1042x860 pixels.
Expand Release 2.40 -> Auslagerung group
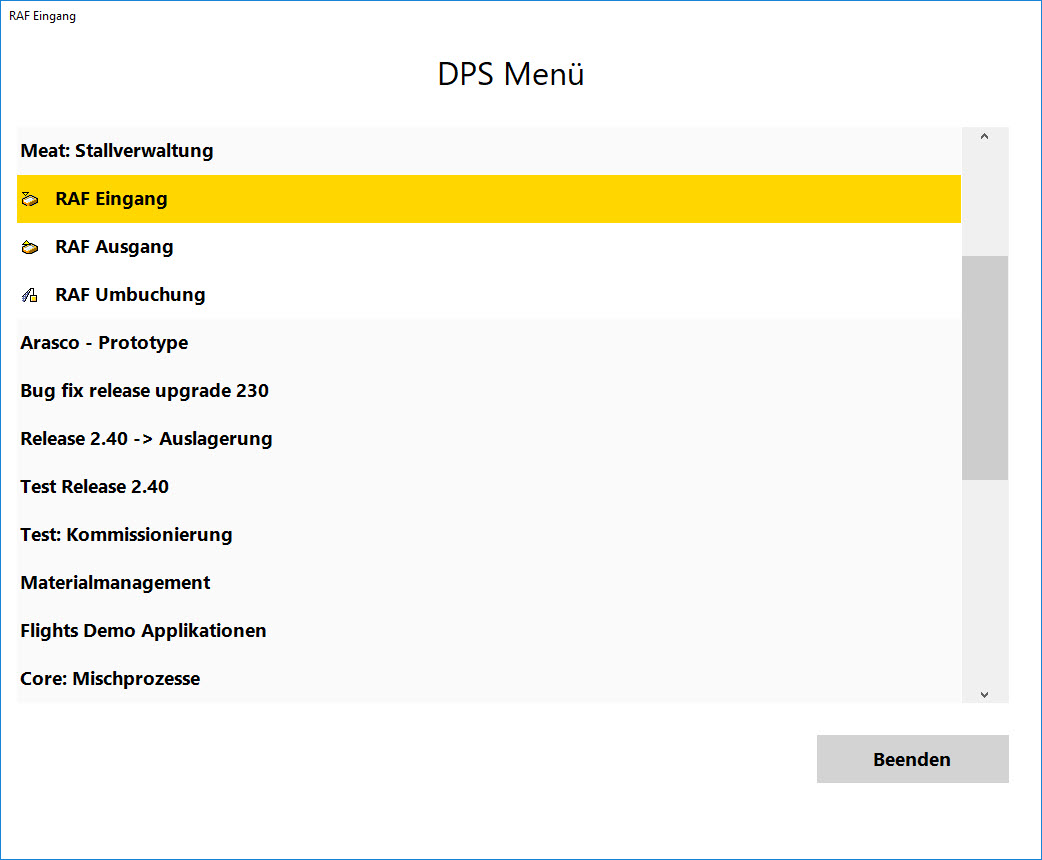tap(146, 439)
